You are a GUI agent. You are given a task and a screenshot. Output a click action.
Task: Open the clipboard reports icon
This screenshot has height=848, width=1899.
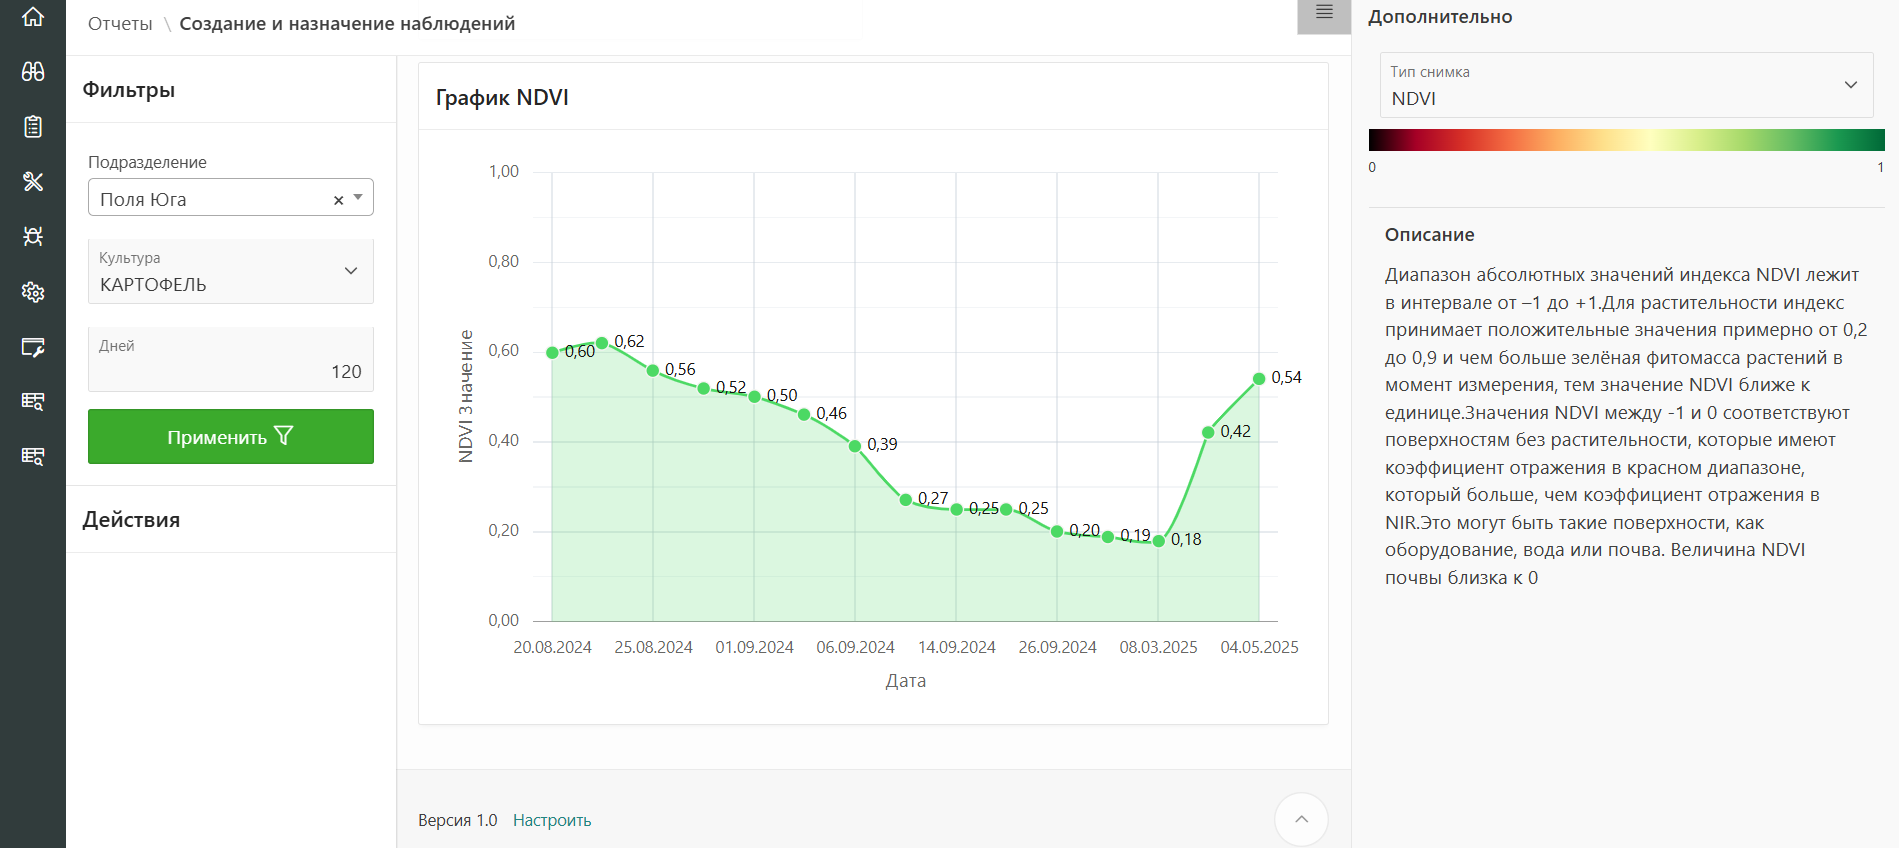pyautogui.click(x=33, y=127)
